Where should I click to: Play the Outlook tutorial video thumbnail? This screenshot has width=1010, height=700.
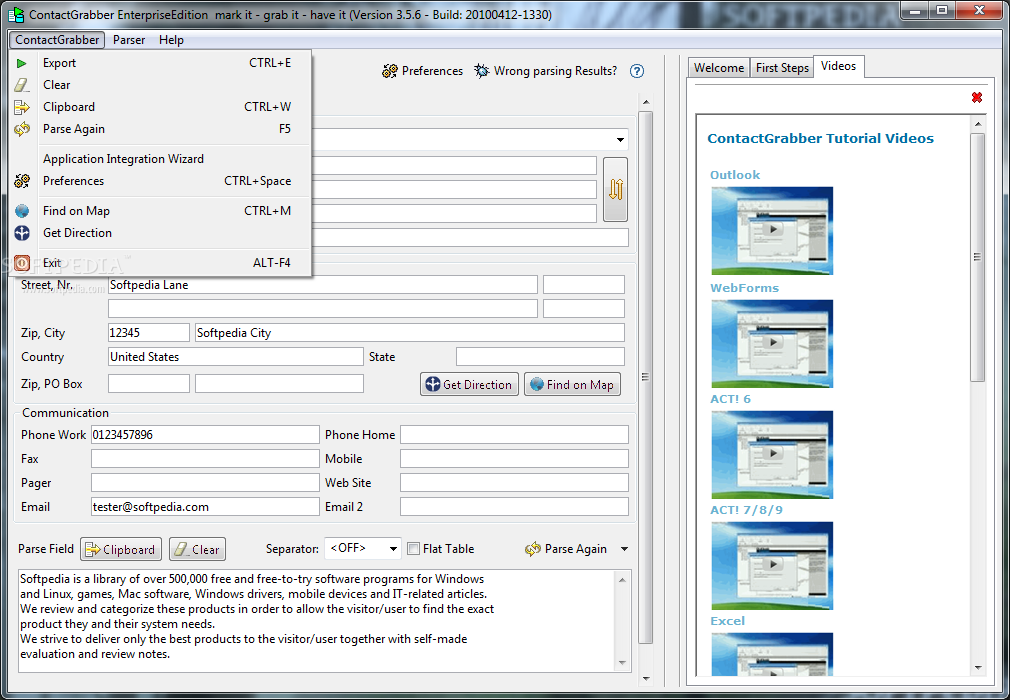click(x=772, y=231)
